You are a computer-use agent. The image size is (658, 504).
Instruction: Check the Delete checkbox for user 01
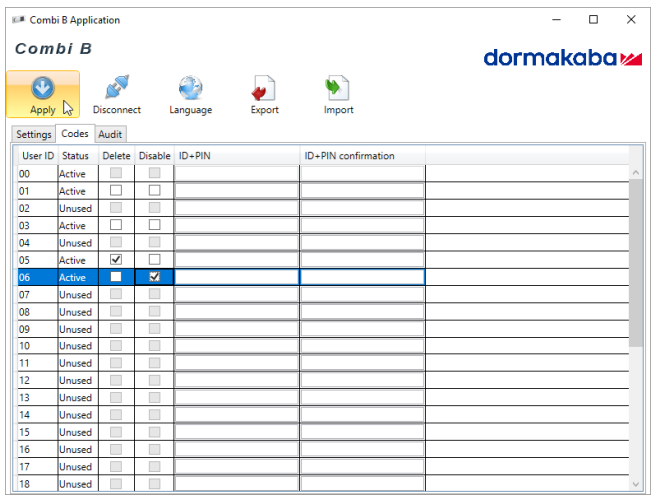tap(116, 191)
